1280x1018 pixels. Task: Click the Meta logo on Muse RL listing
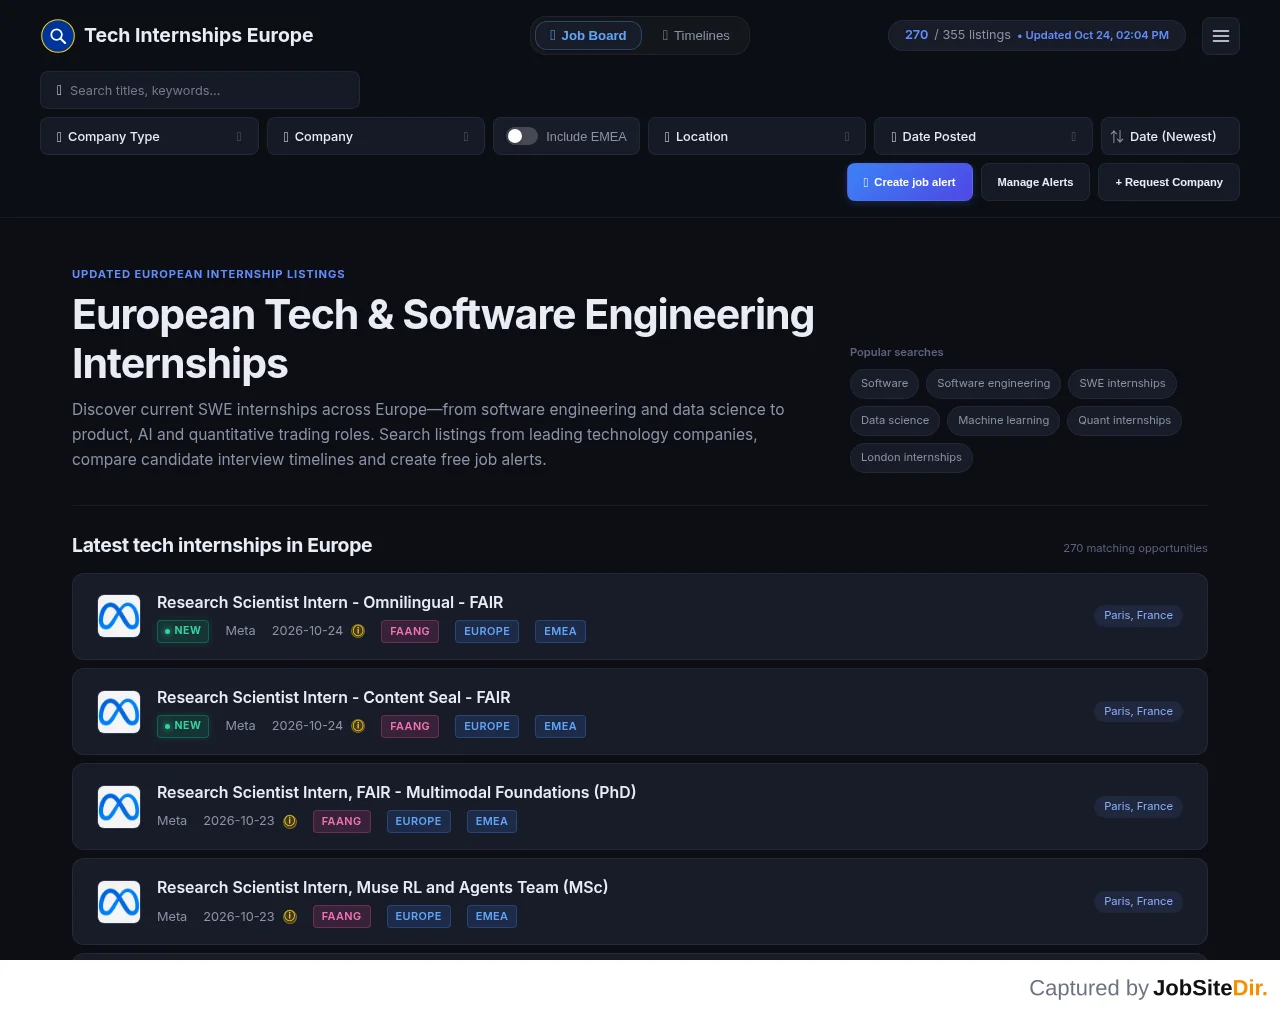pyautogui.click(x=119, y=902)
